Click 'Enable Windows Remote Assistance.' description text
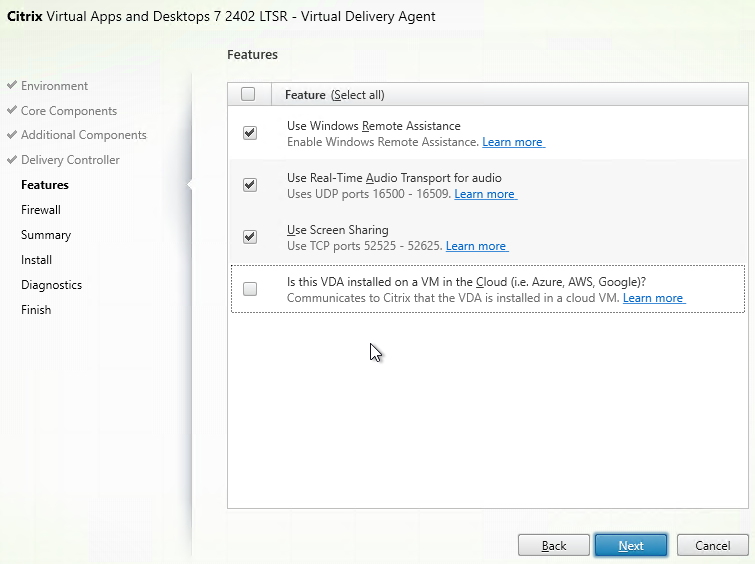The width and height of the screenshot is (755, 564). [383, 142]
